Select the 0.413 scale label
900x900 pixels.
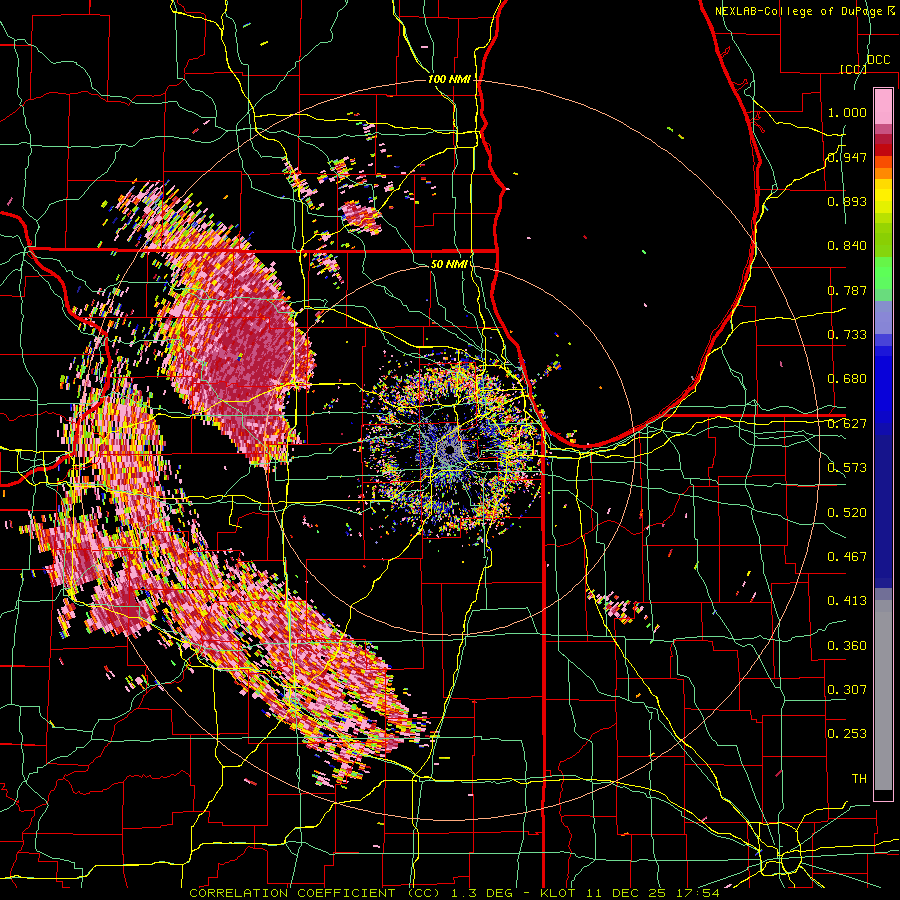click(847, 601)
